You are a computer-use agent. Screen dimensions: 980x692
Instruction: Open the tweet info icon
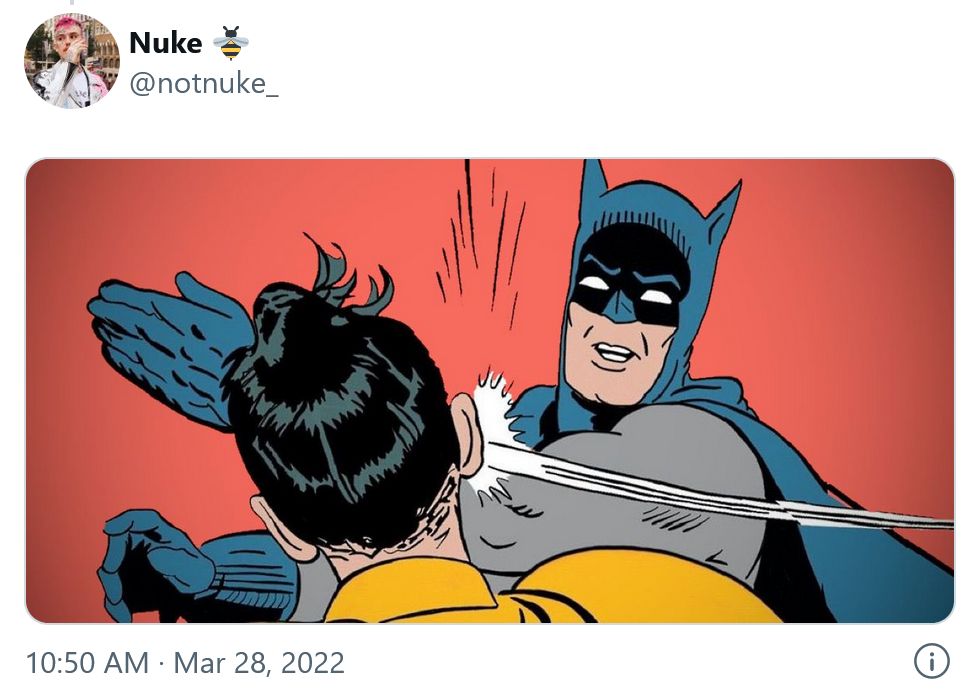[931, 661]
